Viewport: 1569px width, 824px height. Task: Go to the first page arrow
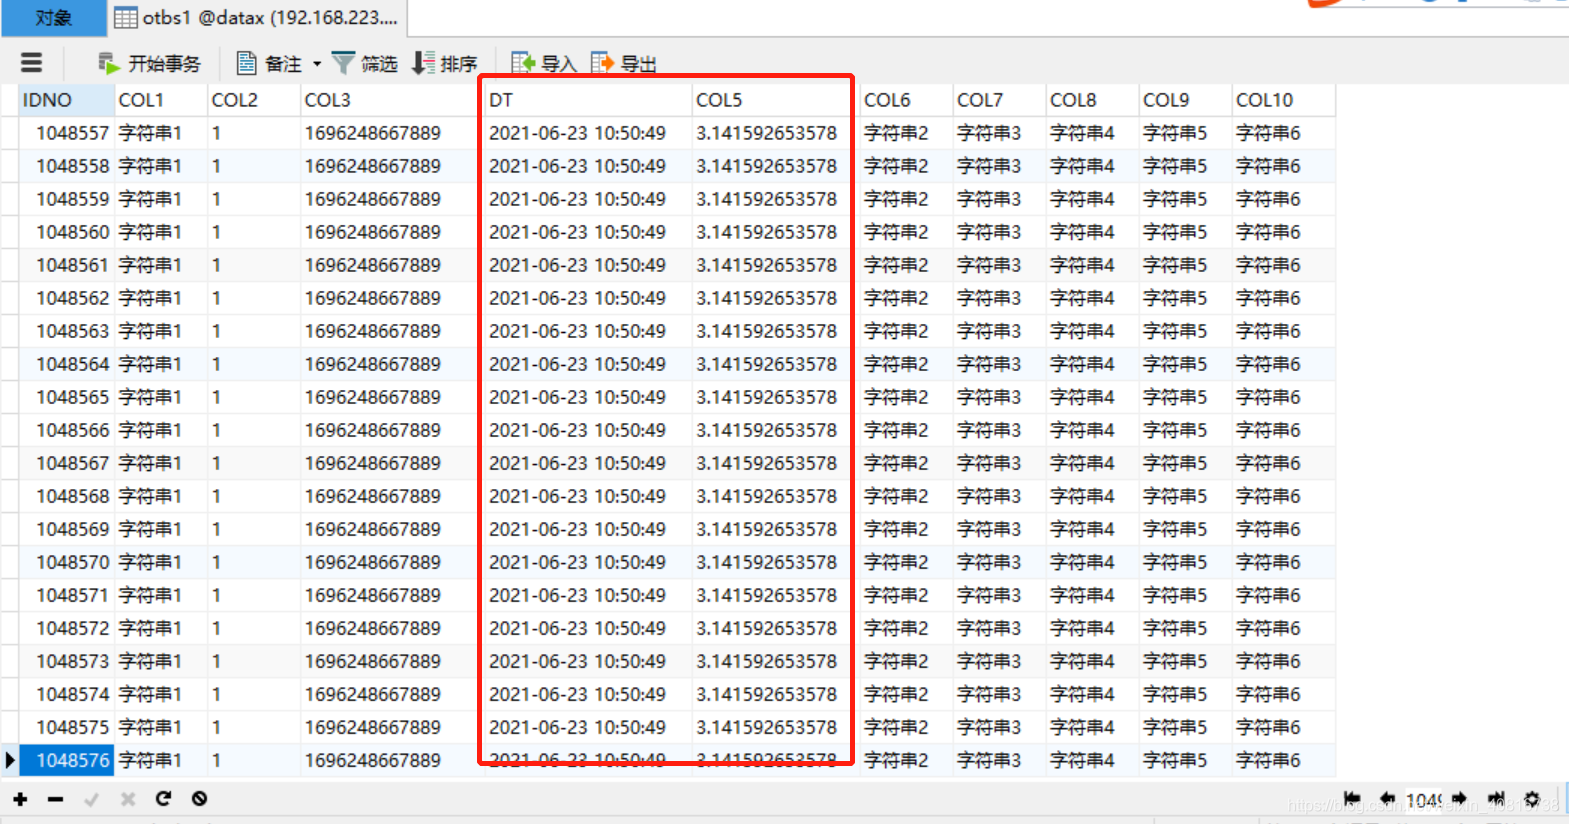pyautogui.click(x=1352, y=799)
